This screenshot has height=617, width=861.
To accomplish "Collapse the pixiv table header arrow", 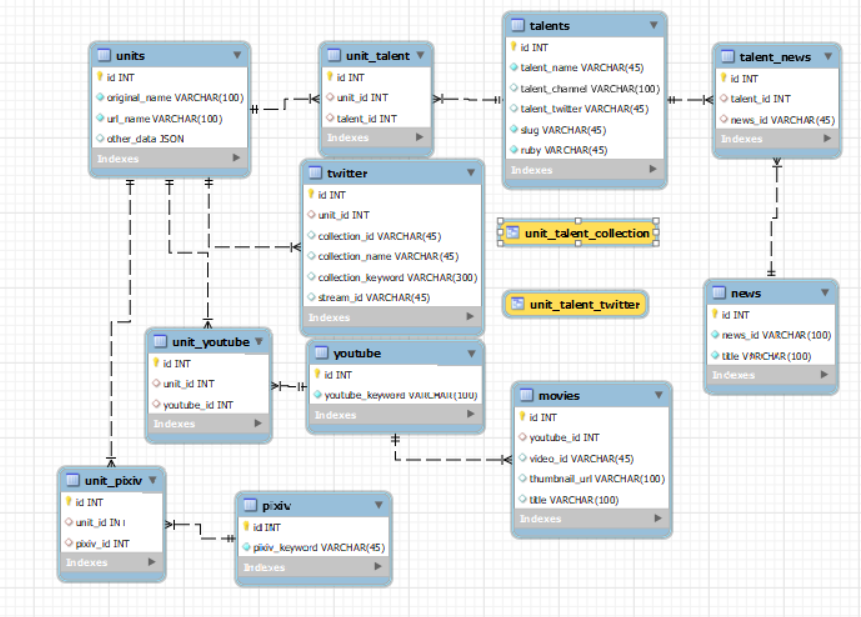I will pyautogui.click(x=379, y=504).
